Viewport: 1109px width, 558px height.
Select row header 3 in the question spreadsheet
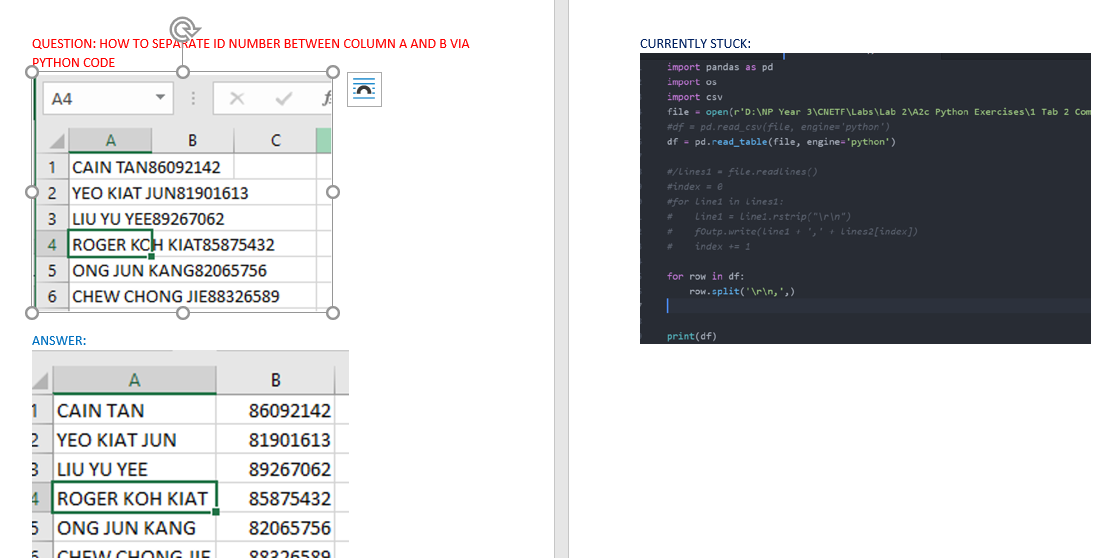(x=52, y=219)
